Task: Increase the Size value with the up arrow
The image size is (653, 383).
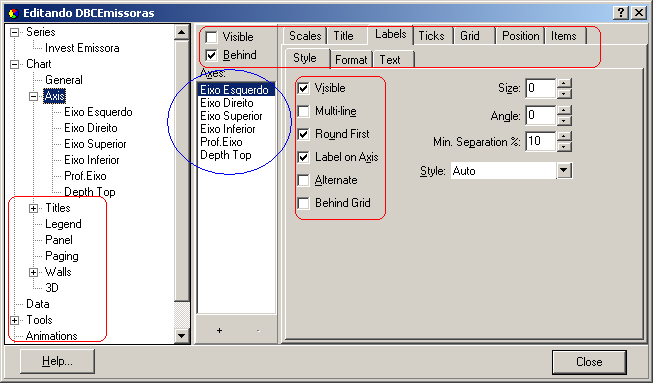Action: tap(564, 83)
